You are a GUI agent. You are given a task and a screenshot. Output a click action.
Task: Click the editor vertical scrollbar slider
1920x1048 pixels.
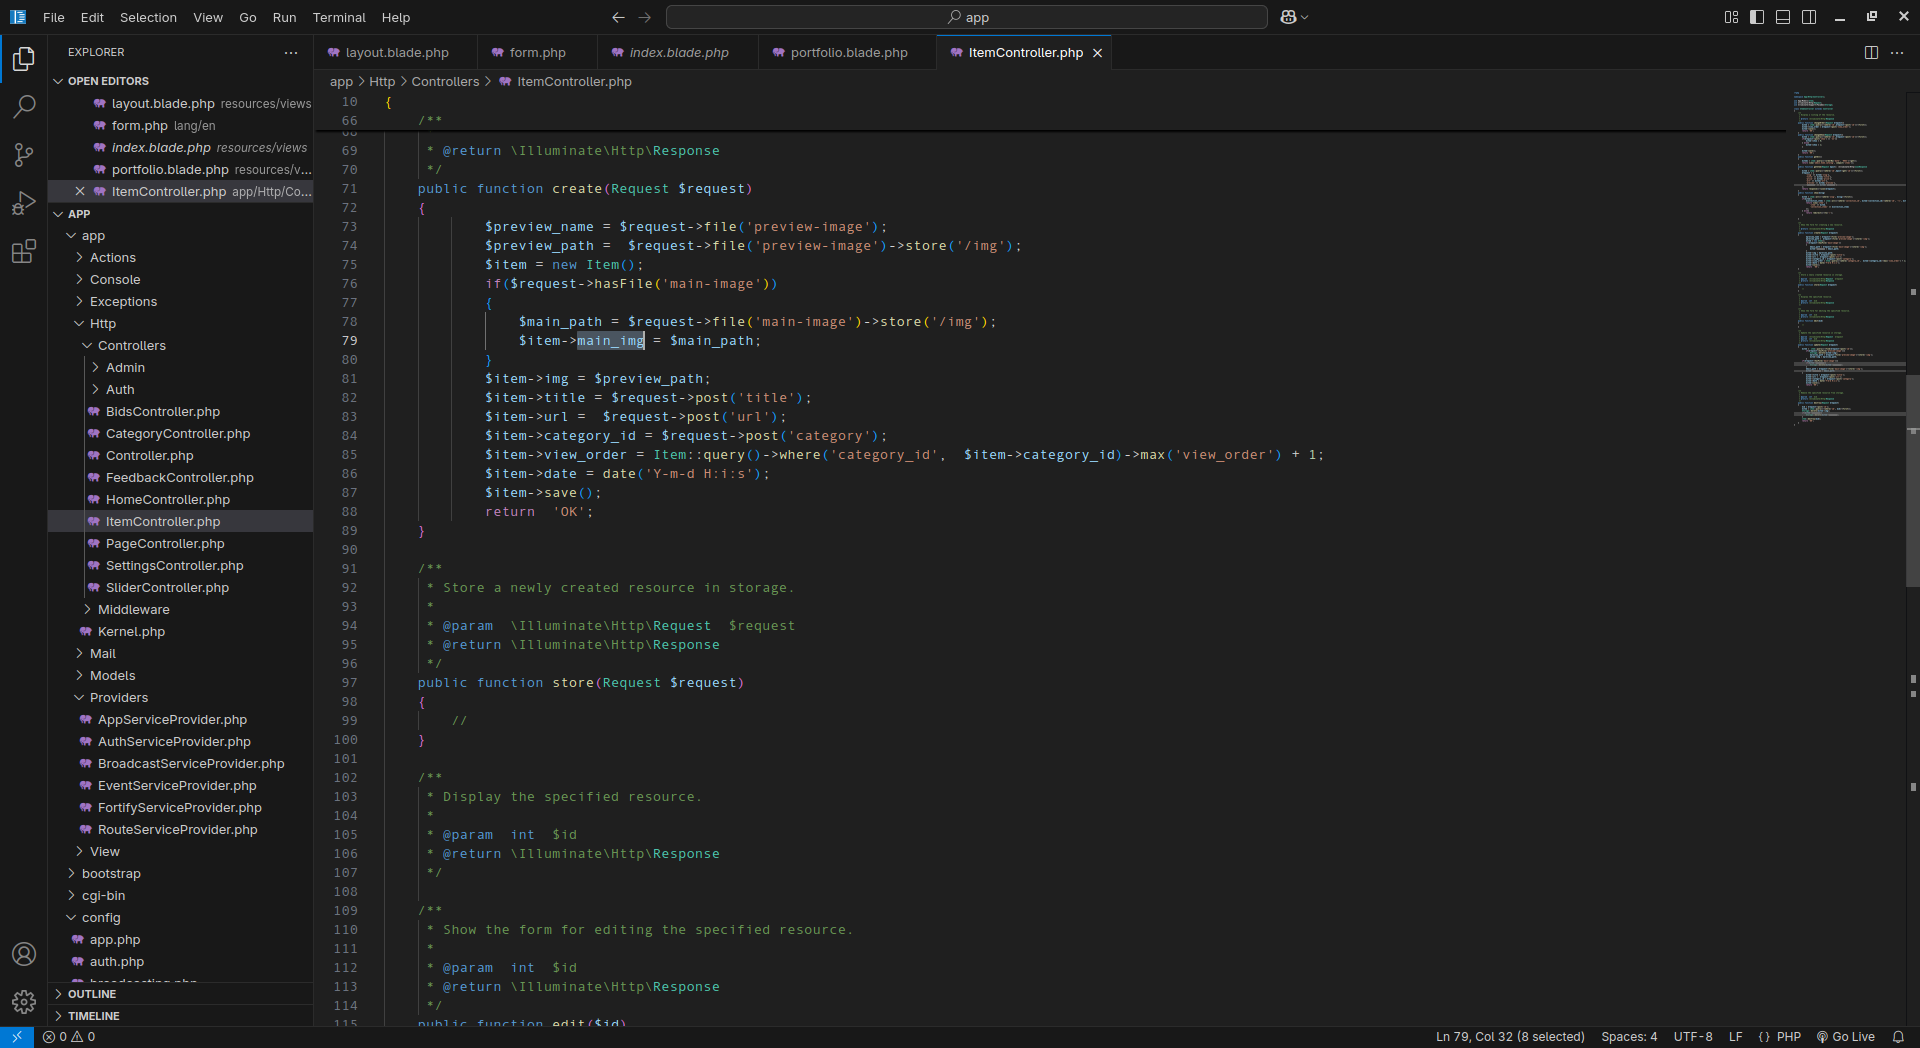coord(1912,480)
